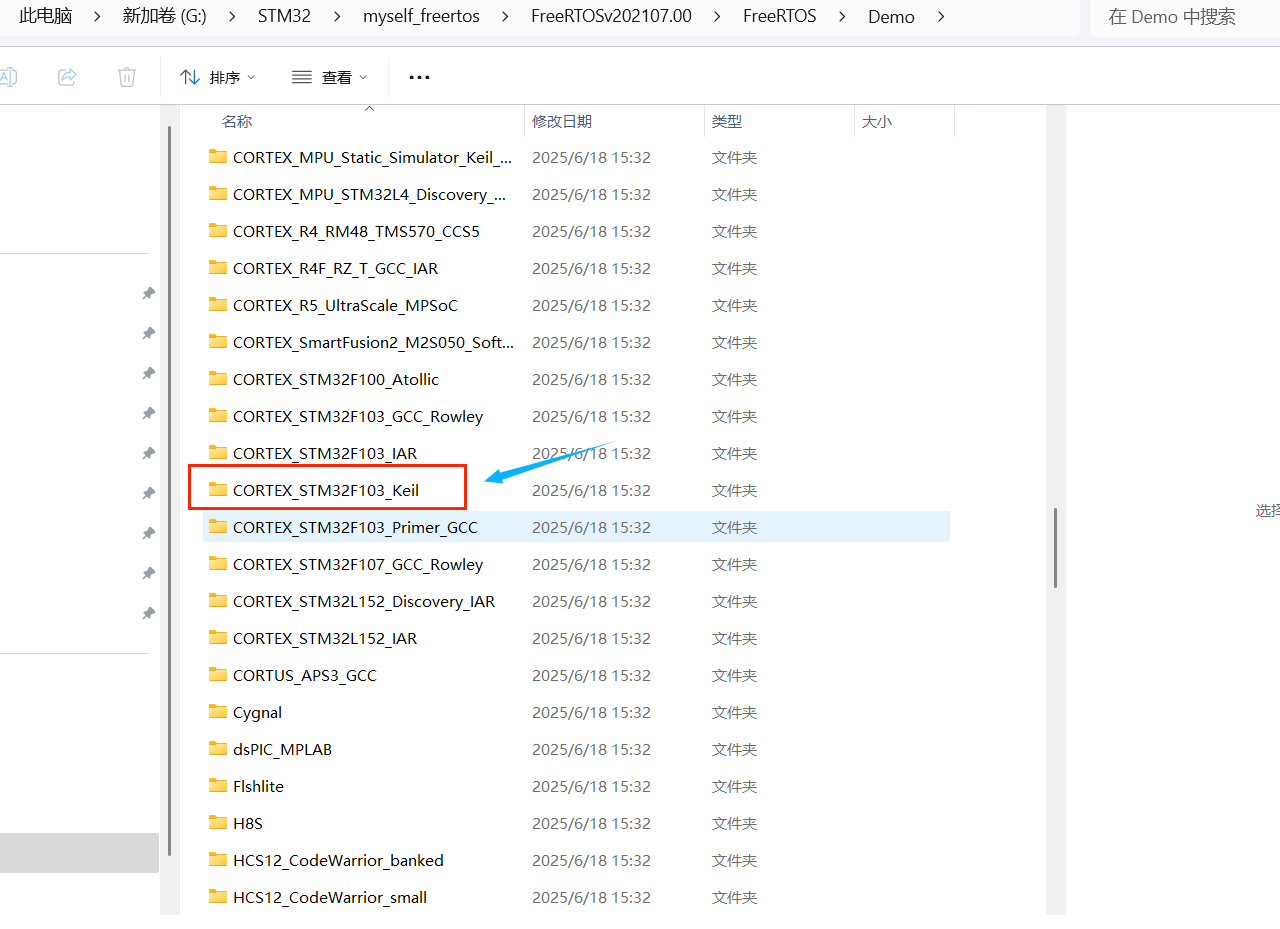
Task: Click folder icon of CORTEX_STM32L152_IAR
Action: [x=218, y=637]
